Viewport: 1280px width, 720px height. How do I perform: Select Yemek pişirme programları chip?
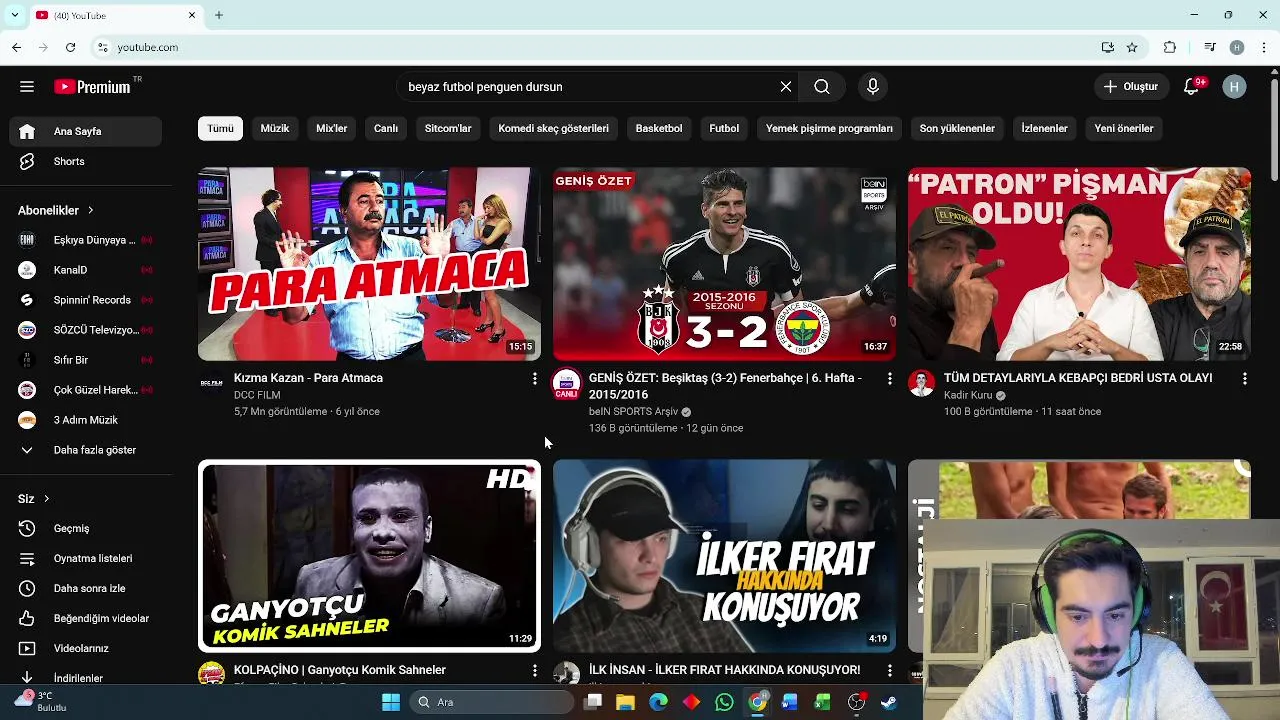[x=829, y=128]
